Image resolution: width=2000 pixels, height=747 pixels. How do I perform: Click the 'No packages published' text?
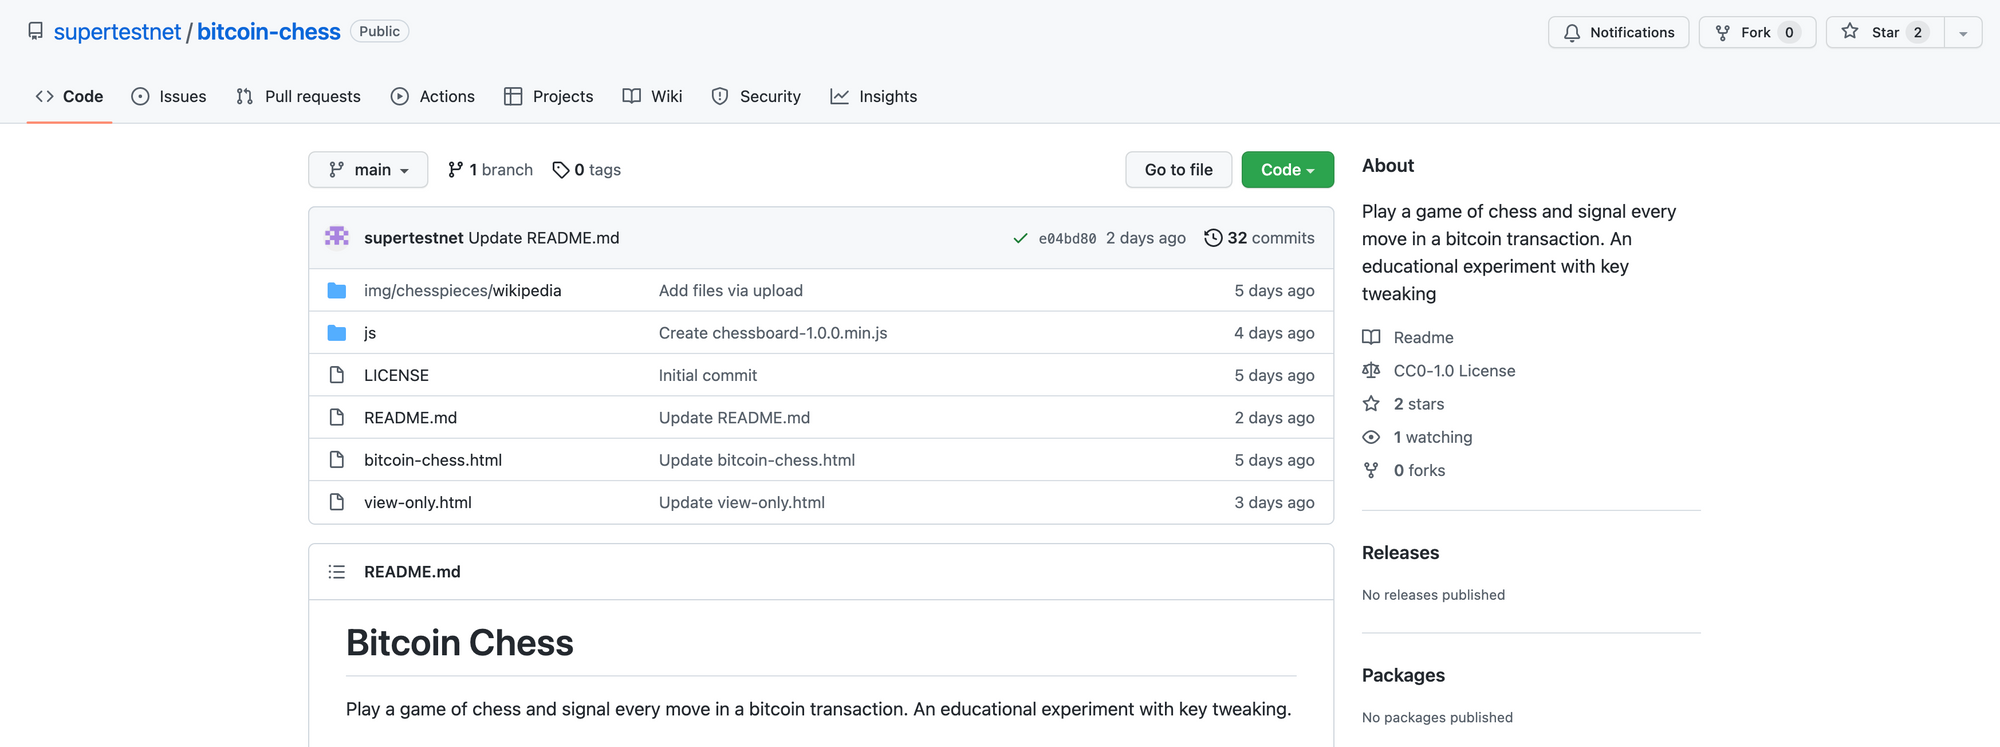click(x=1437, y=717)
